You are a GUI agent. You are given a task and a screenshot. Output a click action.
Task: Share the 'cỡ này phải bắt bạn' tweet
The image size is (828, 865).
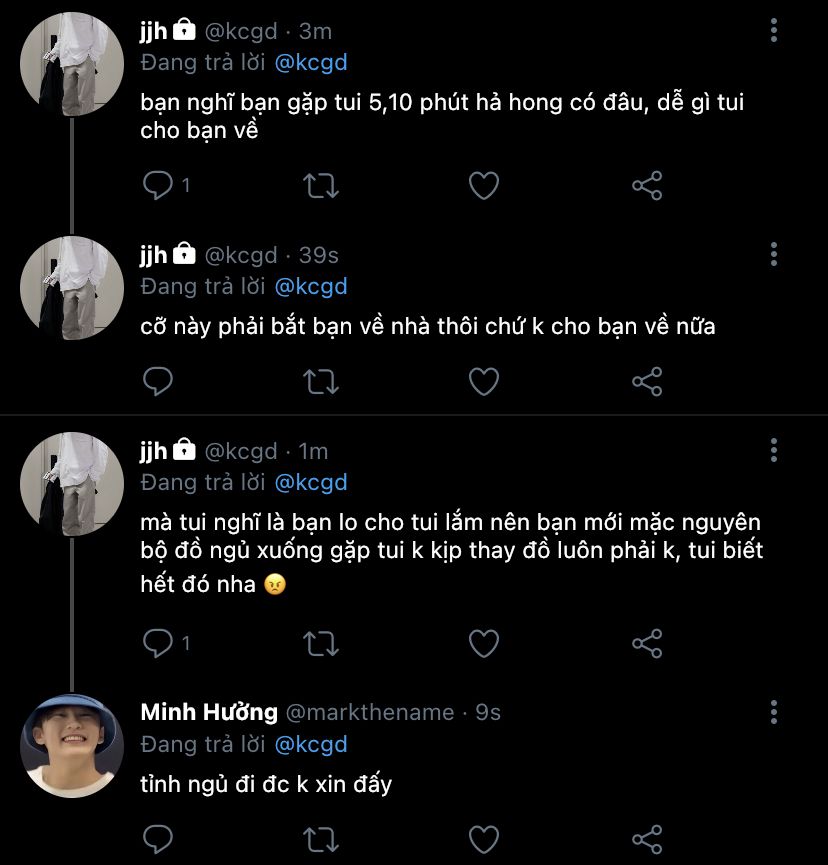pyautogui.click(x=647, y=381)
